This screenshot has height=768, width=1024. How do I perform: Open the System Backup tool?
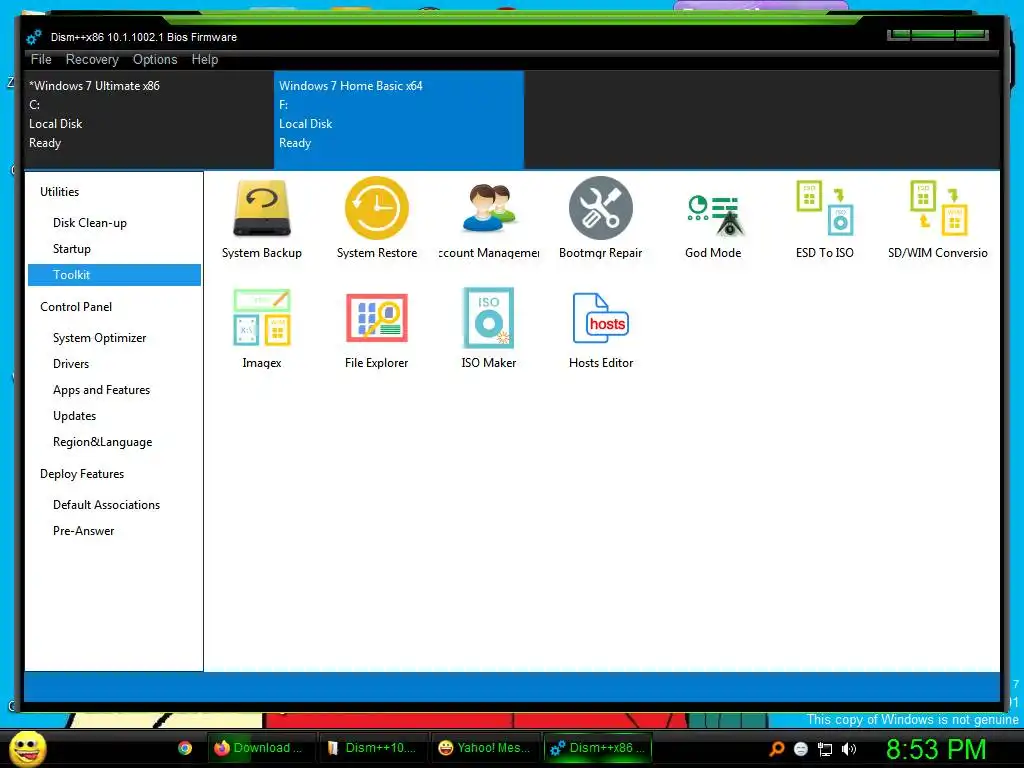261,218
